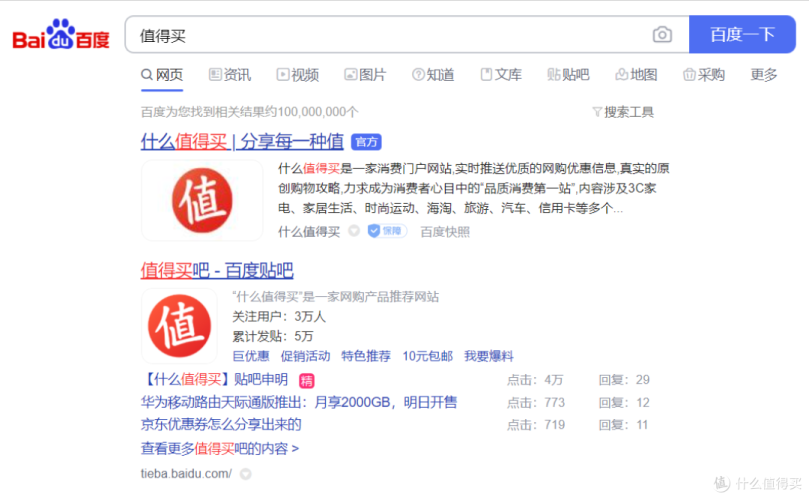The width and height of the screenshot is (809, 500).
Task: Open the 知道 tab
Action: click(433, 75)
